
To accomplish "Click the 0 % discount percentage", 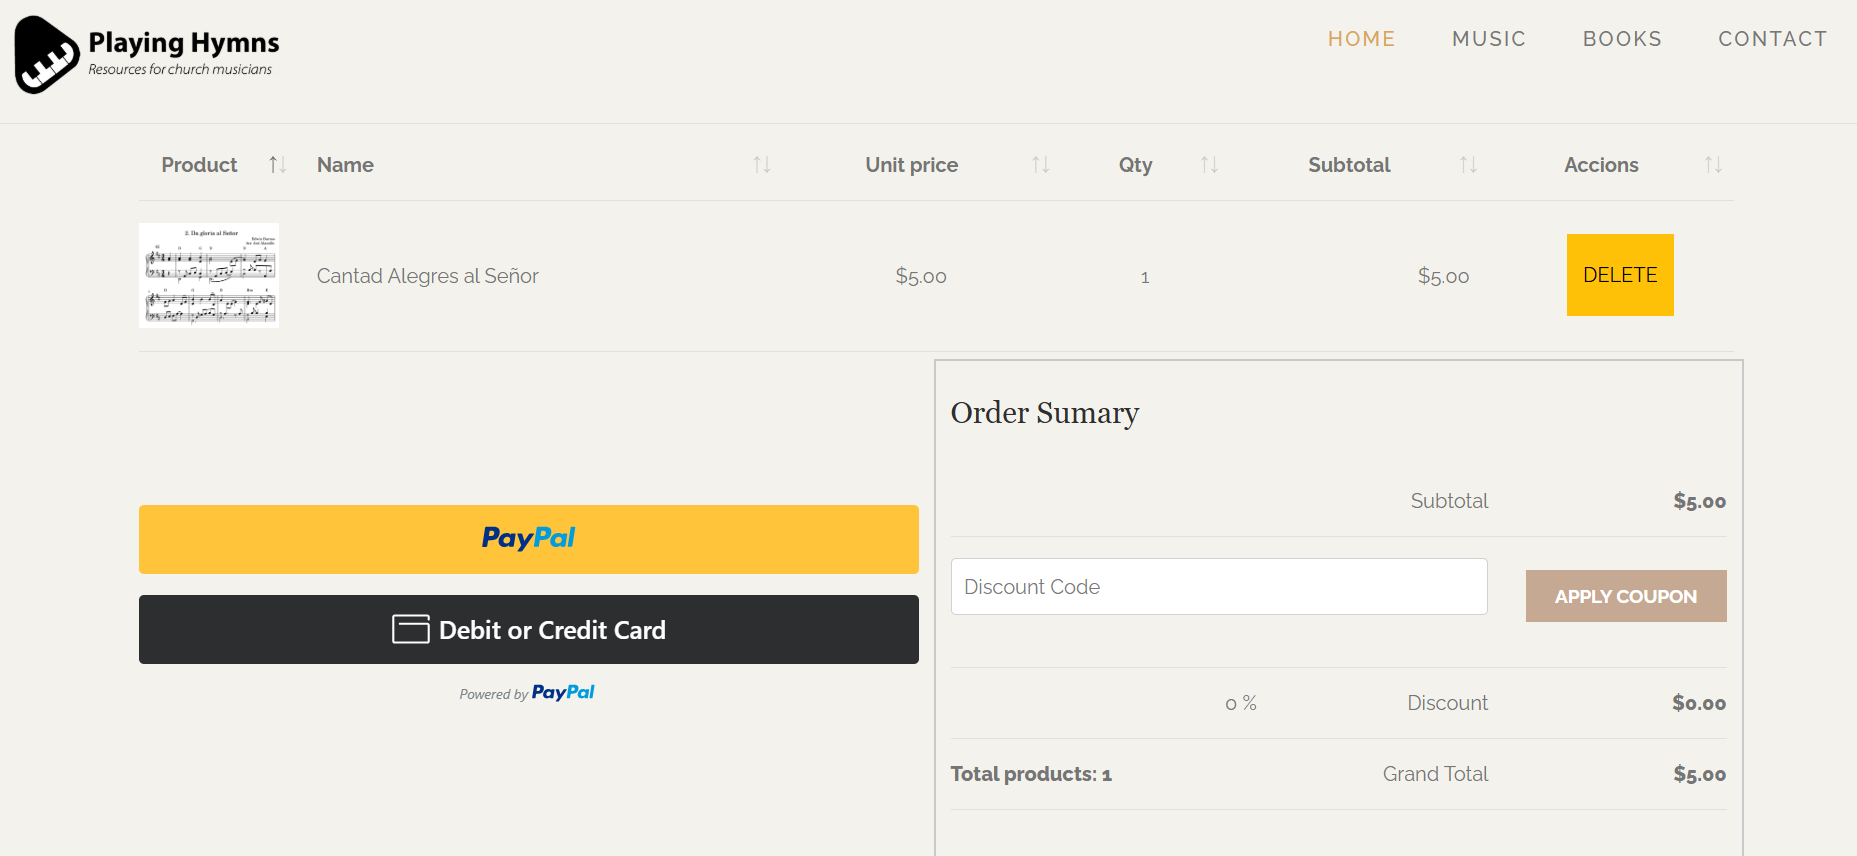I will pos(1241,704).
